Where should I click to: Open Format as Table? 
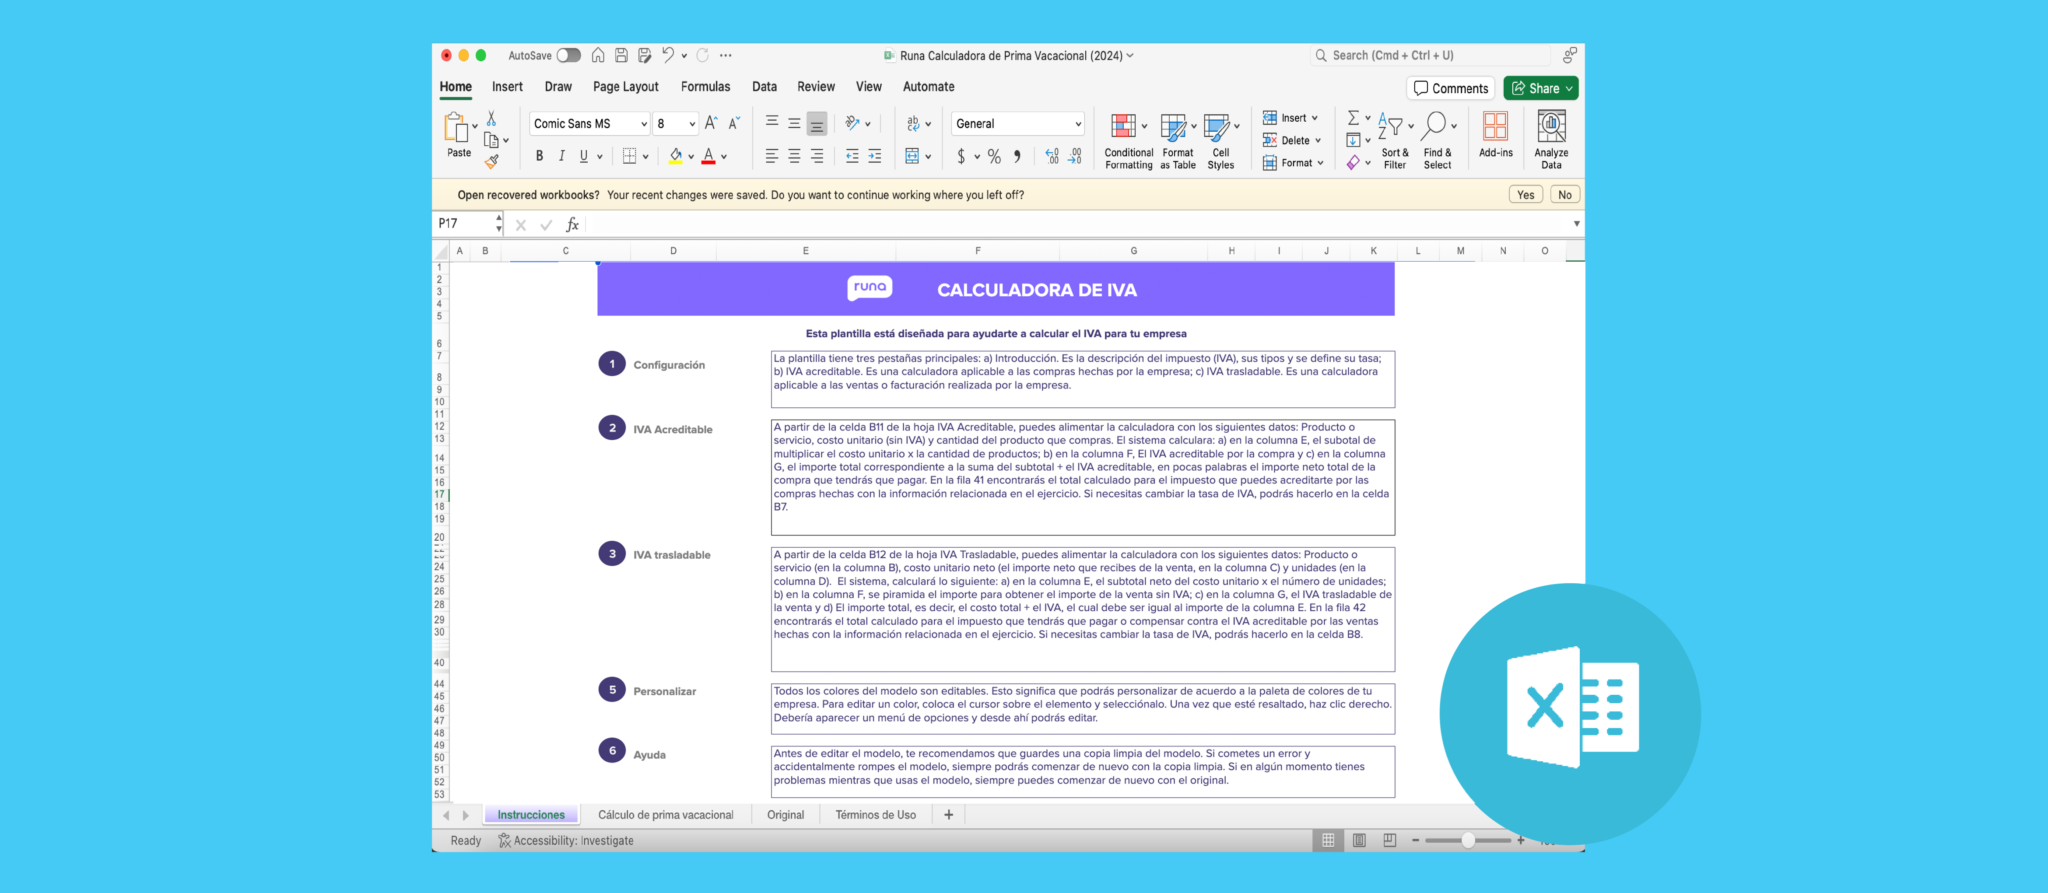click(x=1178, y=141)
